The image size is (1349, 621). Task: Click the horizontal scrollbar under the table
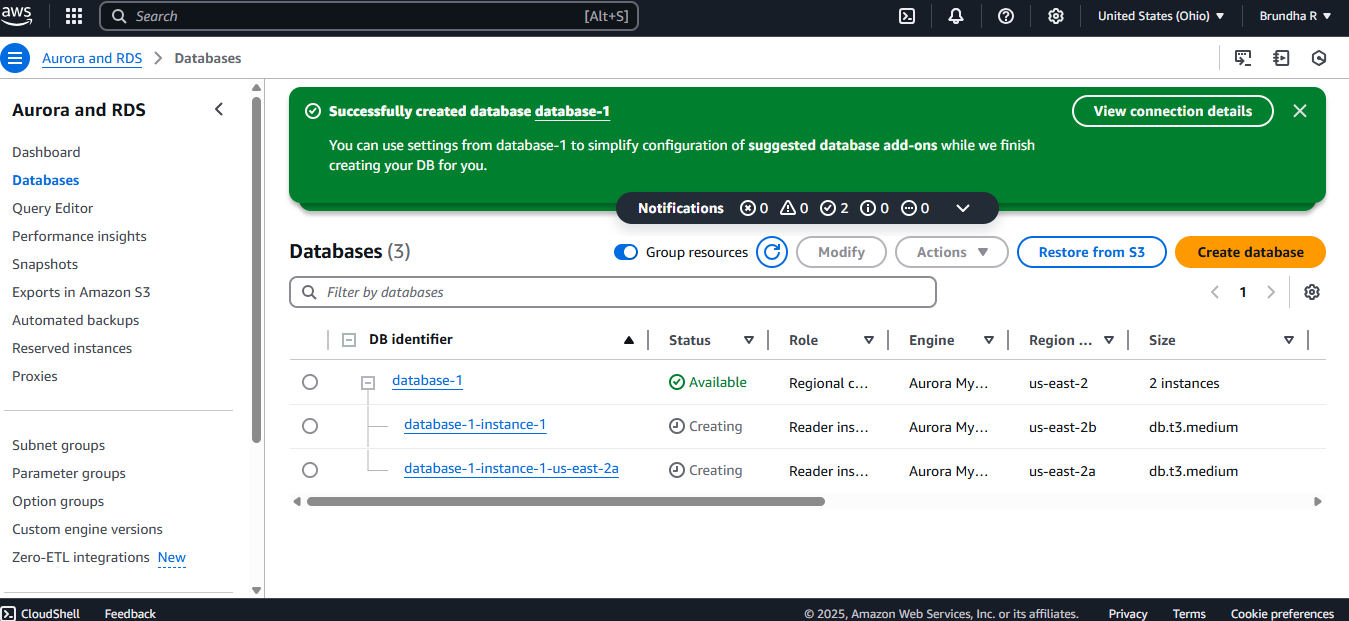point(566,501)
